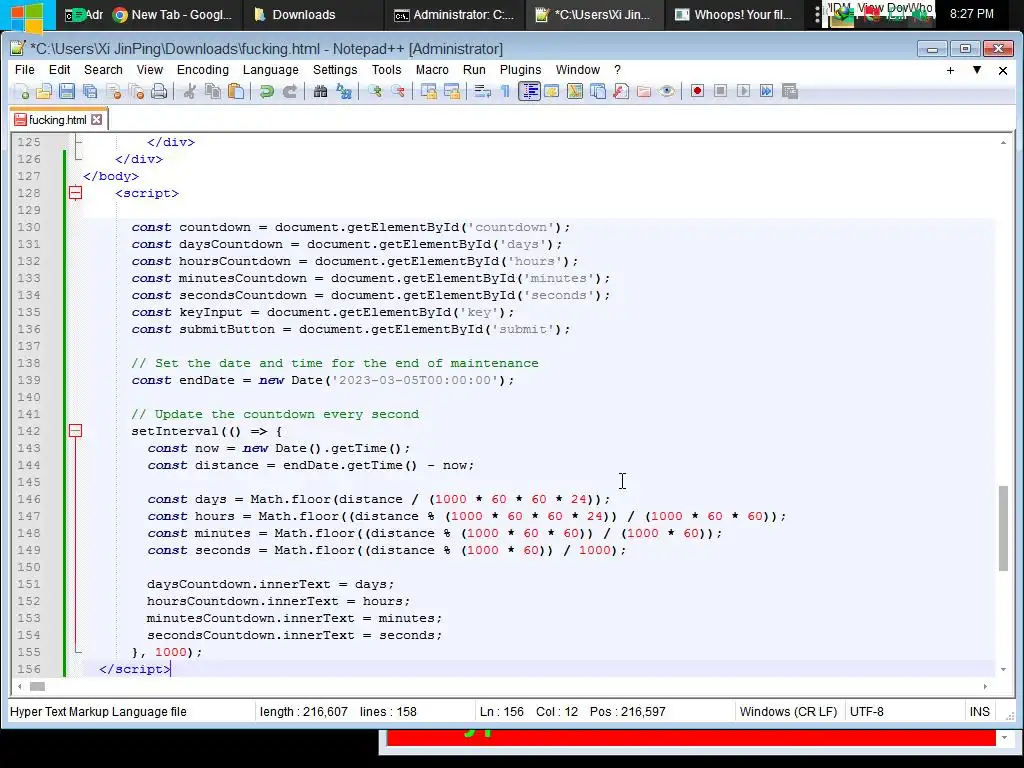The height and width of the screenshot is (768, 1024).
Task: Open the Language menu
Action: click(270, 70)
